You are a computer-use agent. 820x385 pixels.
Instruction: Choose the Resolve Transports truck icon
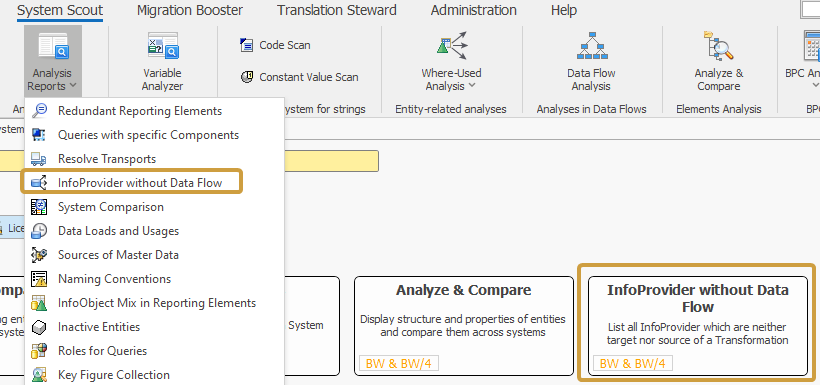click(39, 159)
